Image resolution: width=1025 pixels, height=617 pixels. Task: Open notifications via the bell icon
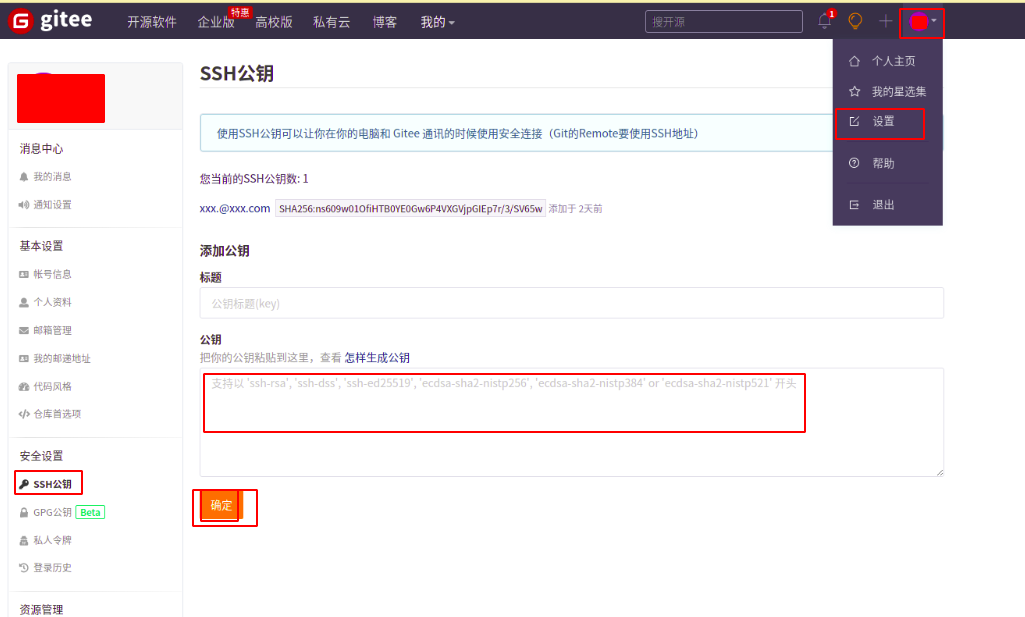[822, 20]
